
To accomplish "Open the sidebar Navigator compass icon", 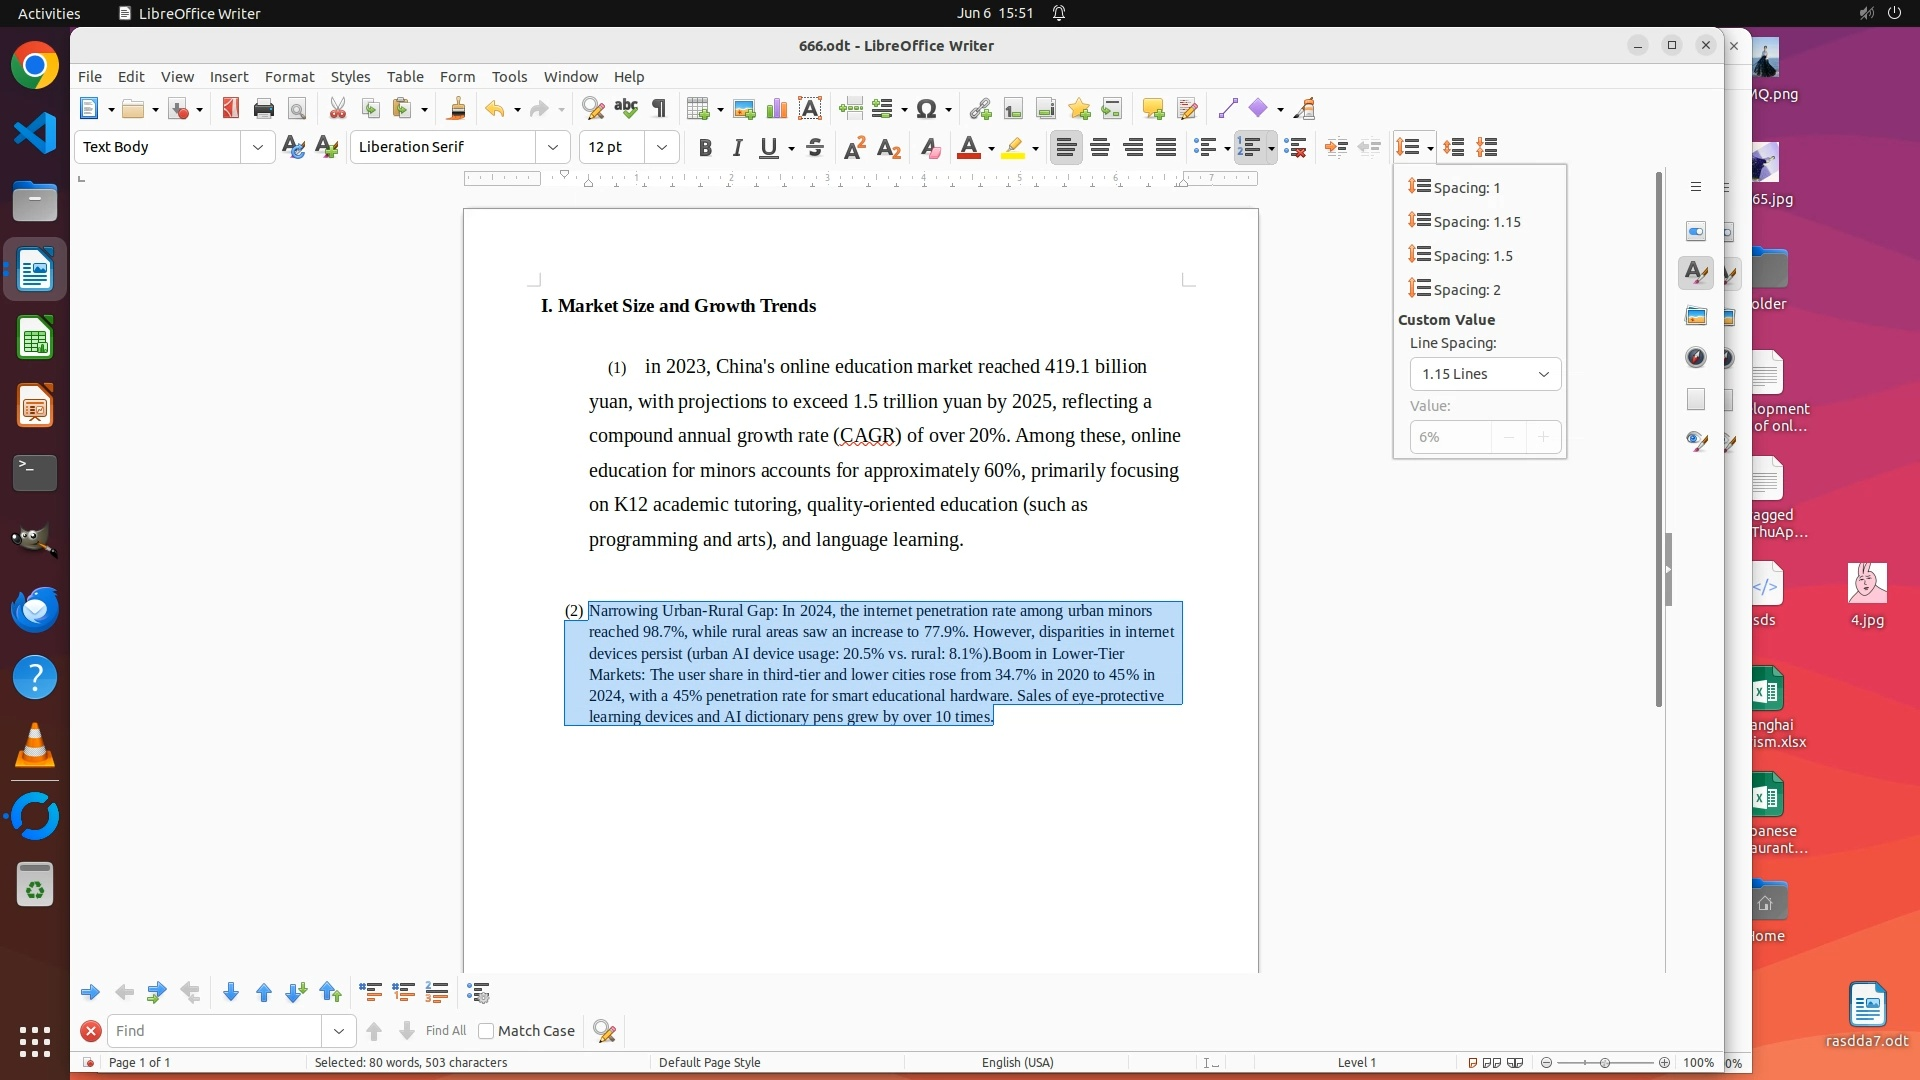I will (x=1695, y=358).
